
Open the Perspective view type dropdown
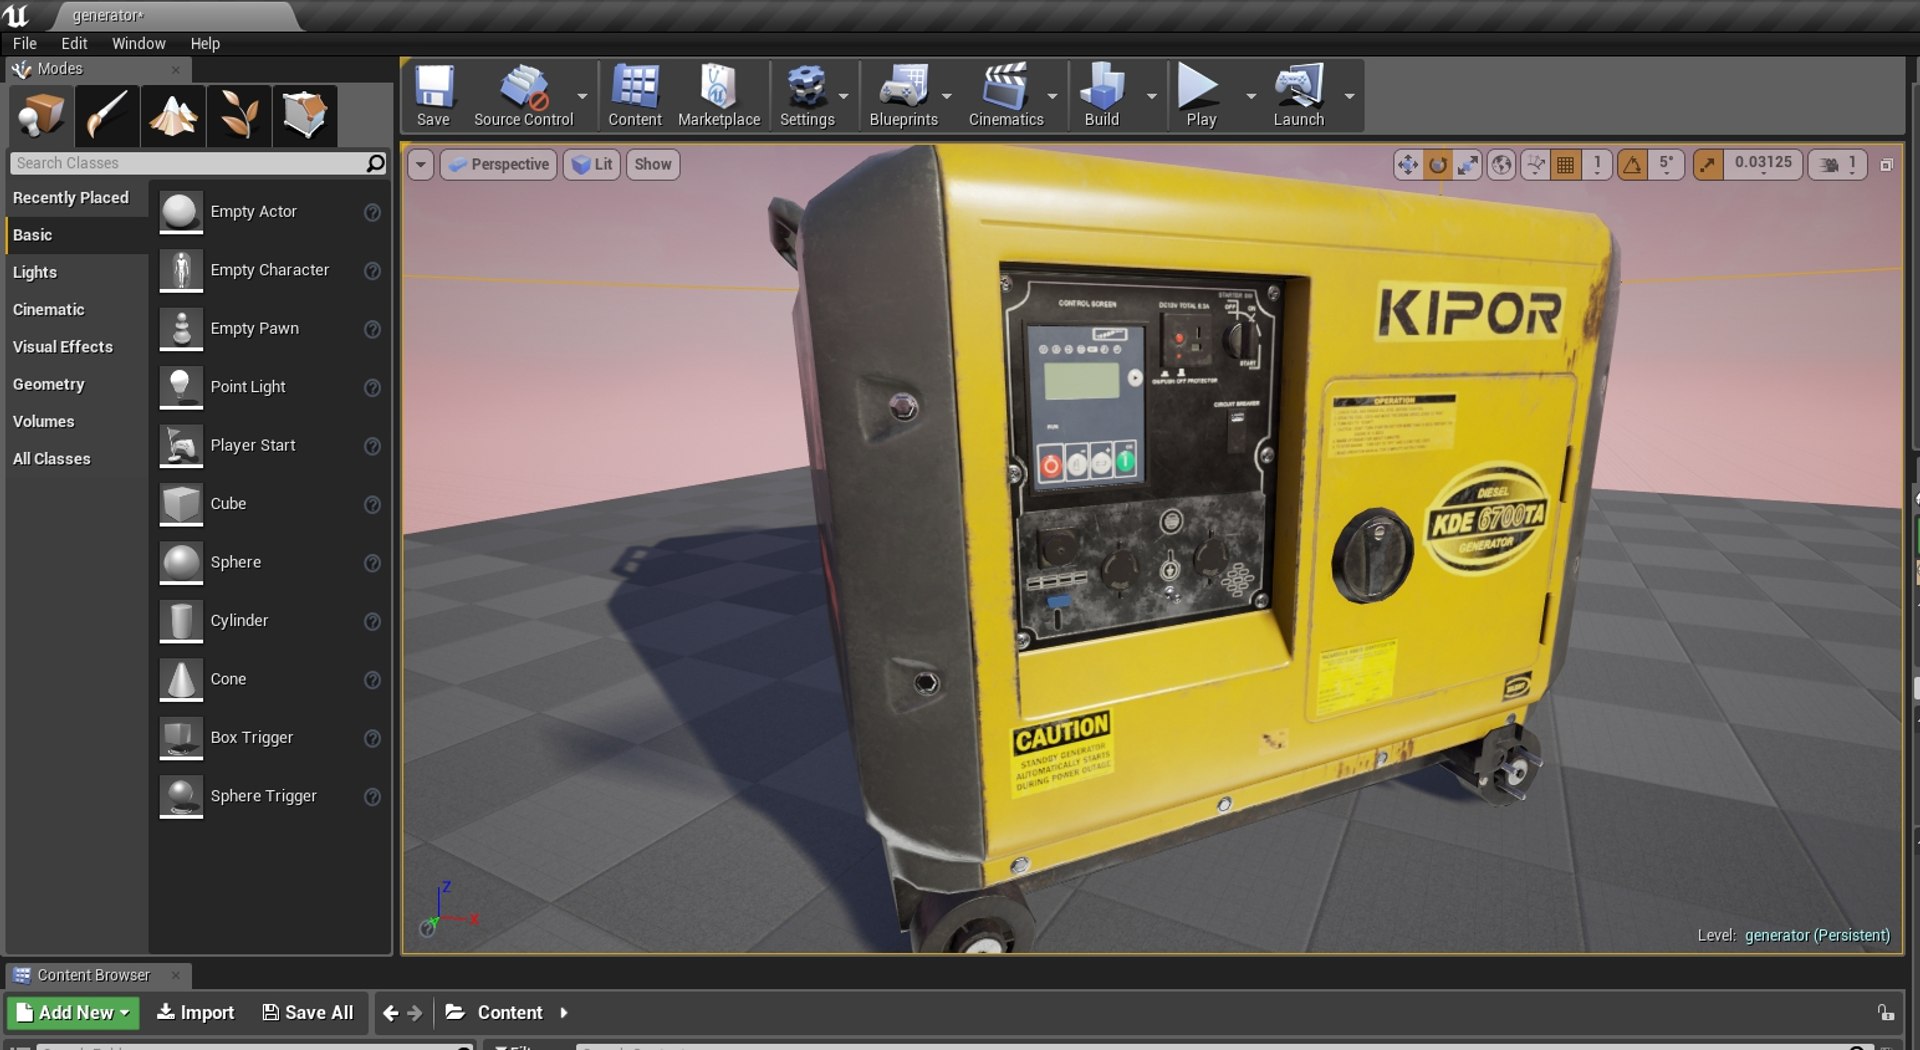point(499,165)
